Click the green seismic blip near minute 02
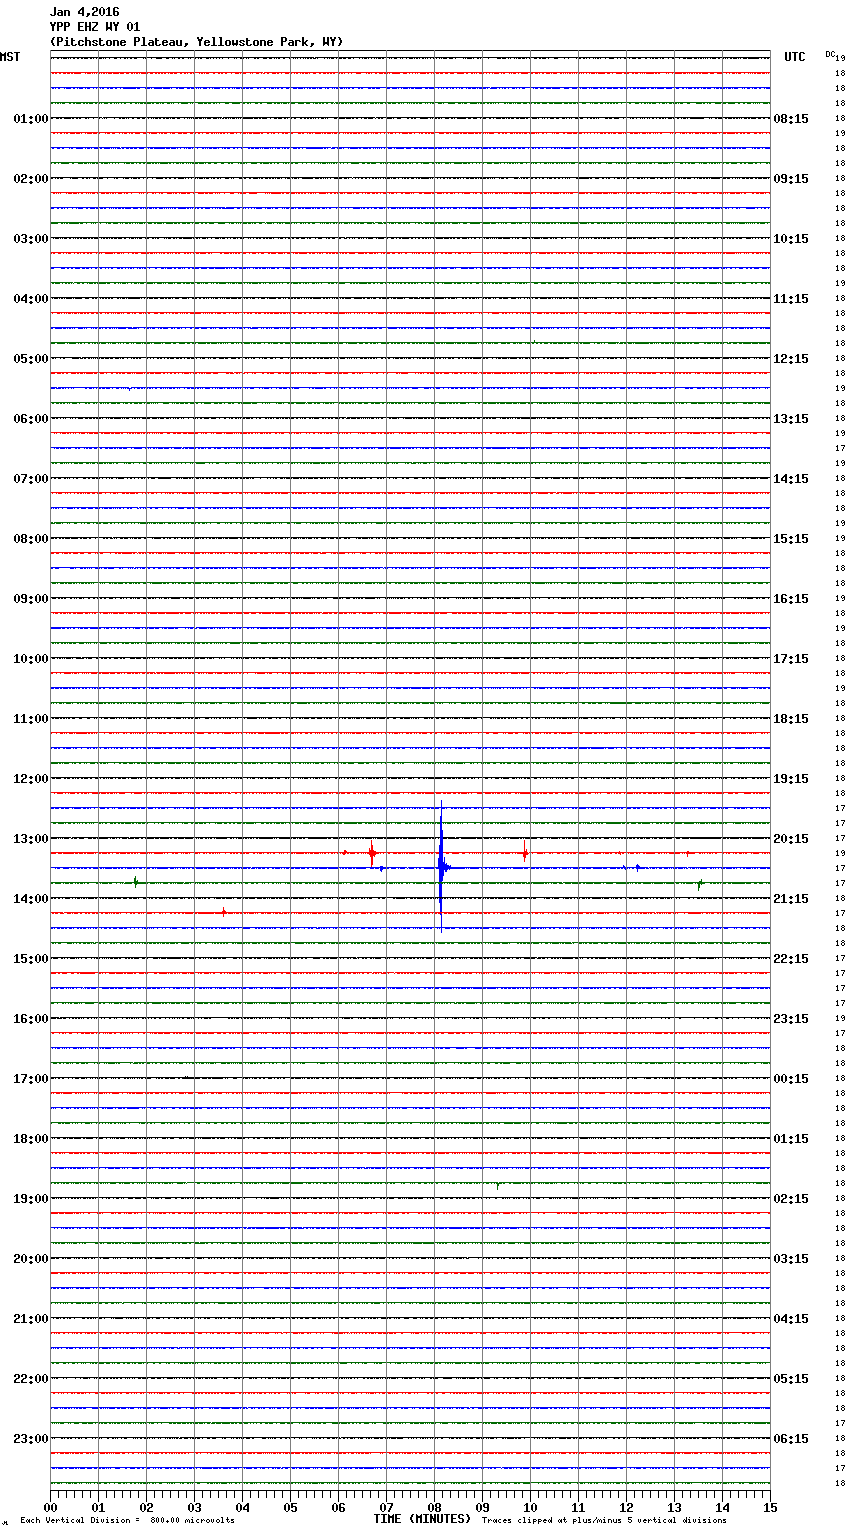The height and width of the screenshot is (1534, 850). coord(135,882)
